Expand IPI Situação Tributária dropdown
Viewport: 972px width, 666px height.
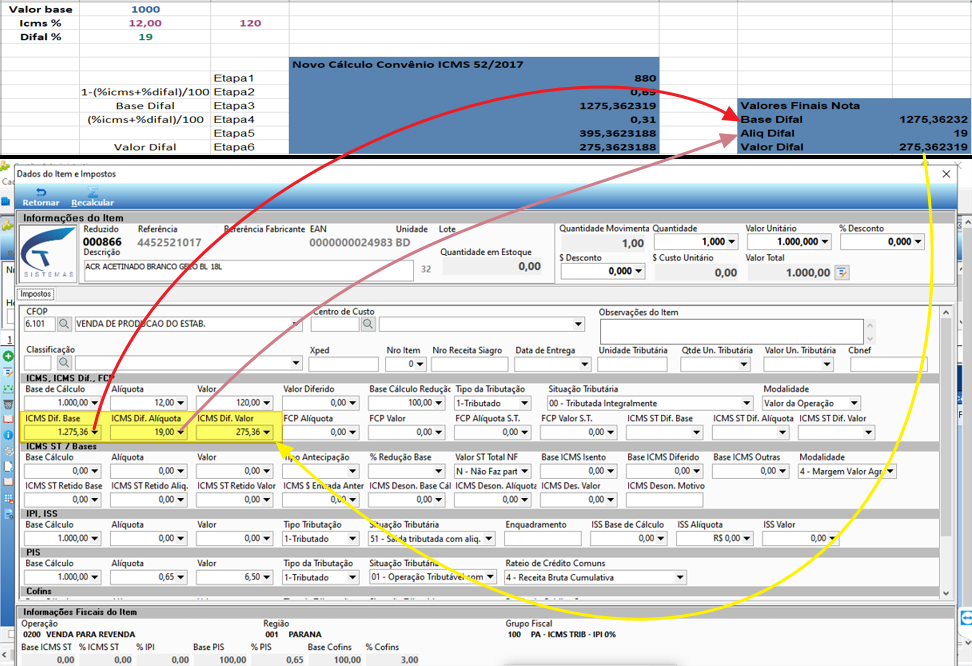(x=489, y=539)
